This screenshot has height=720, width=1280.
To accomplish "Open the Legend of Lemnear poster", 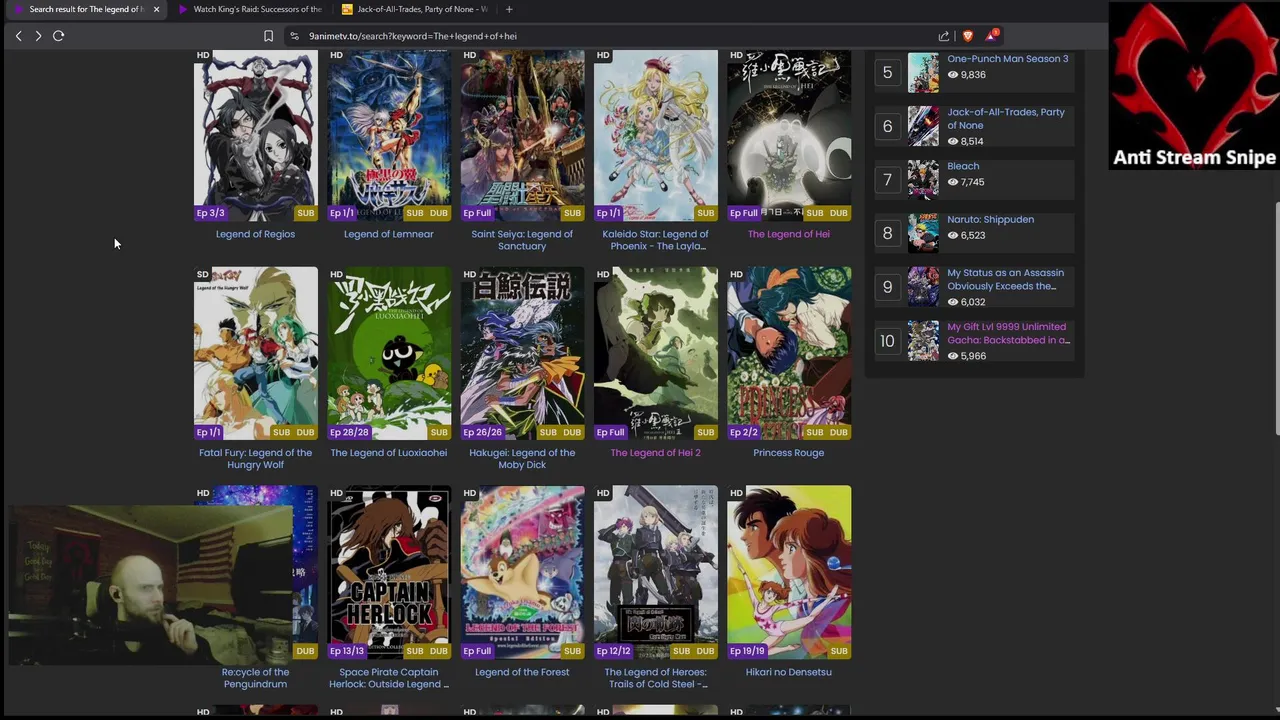I will point(389,135).
